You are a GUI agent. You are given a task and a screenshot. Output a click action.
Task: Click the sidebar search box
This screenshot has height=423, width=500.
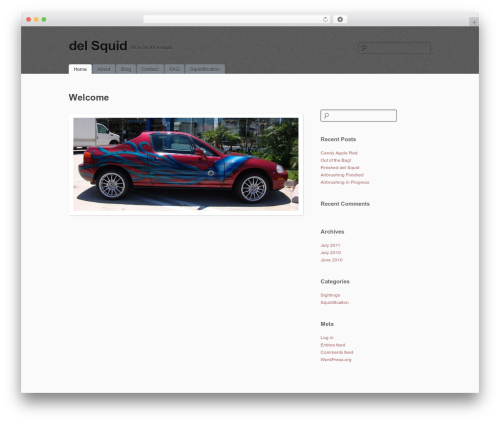click(358, 115)
